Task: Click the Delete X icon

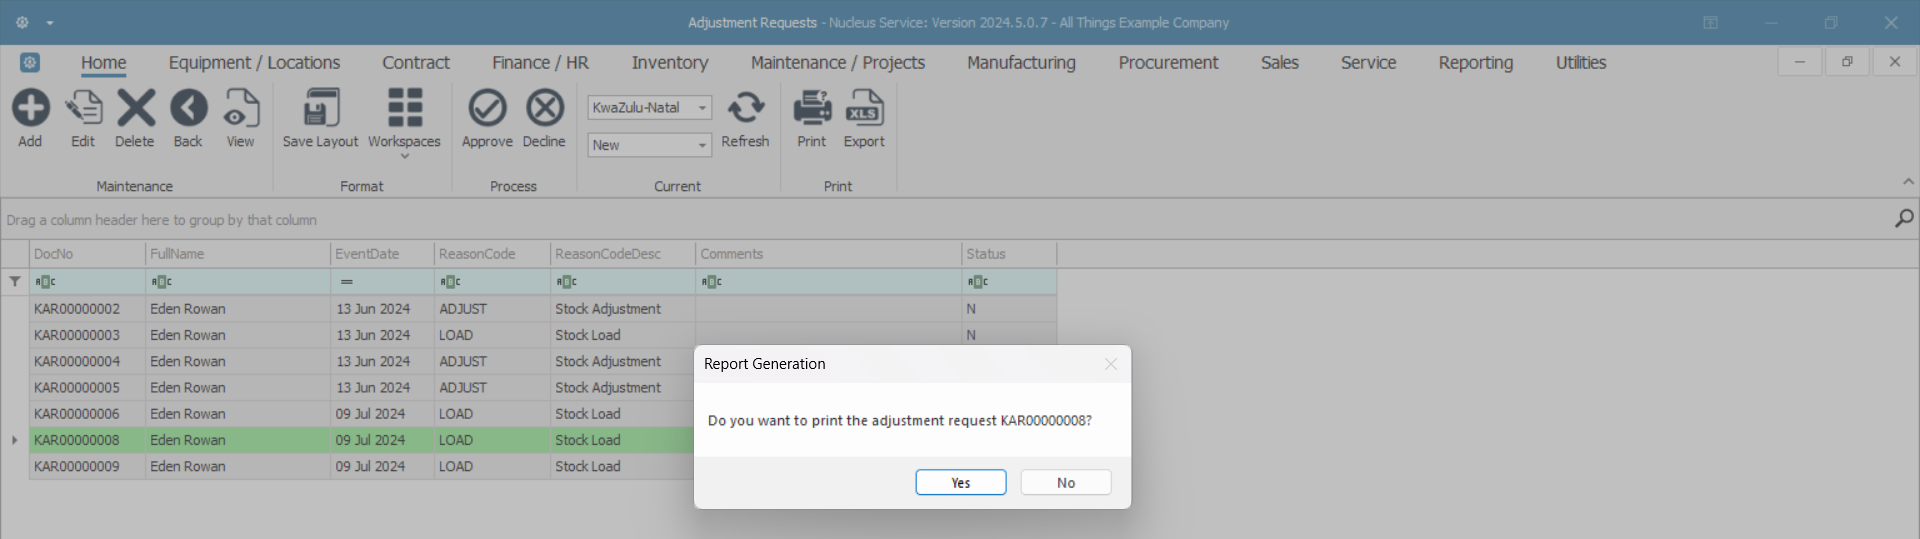Action: point(135,108)
